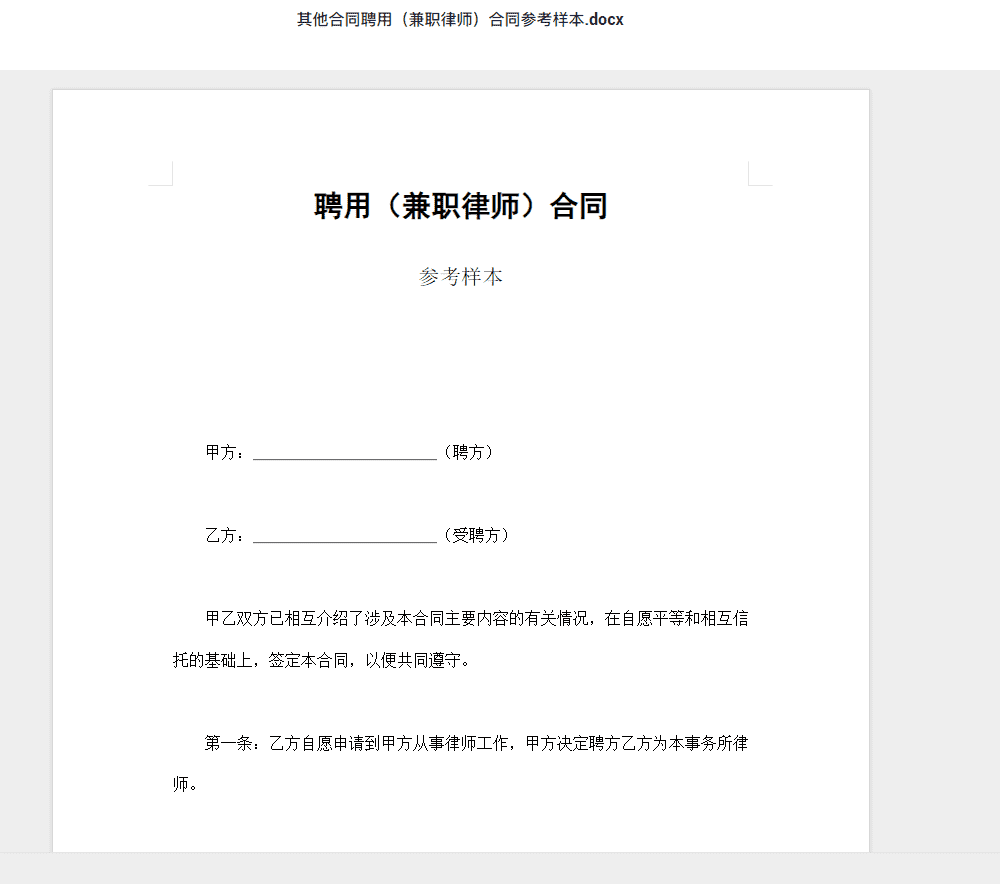Click the subtitle 参考样本

click(460, 277)
